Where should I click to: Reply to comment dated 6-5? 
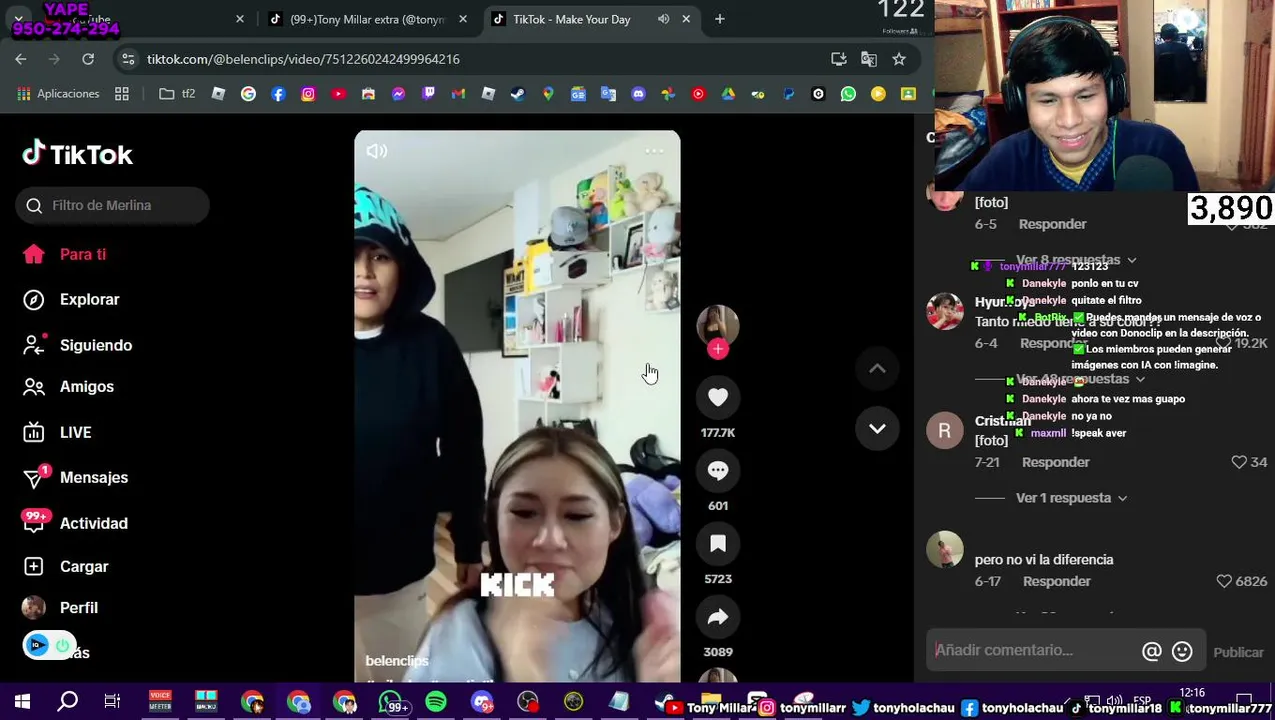[x=1052, y=224]
